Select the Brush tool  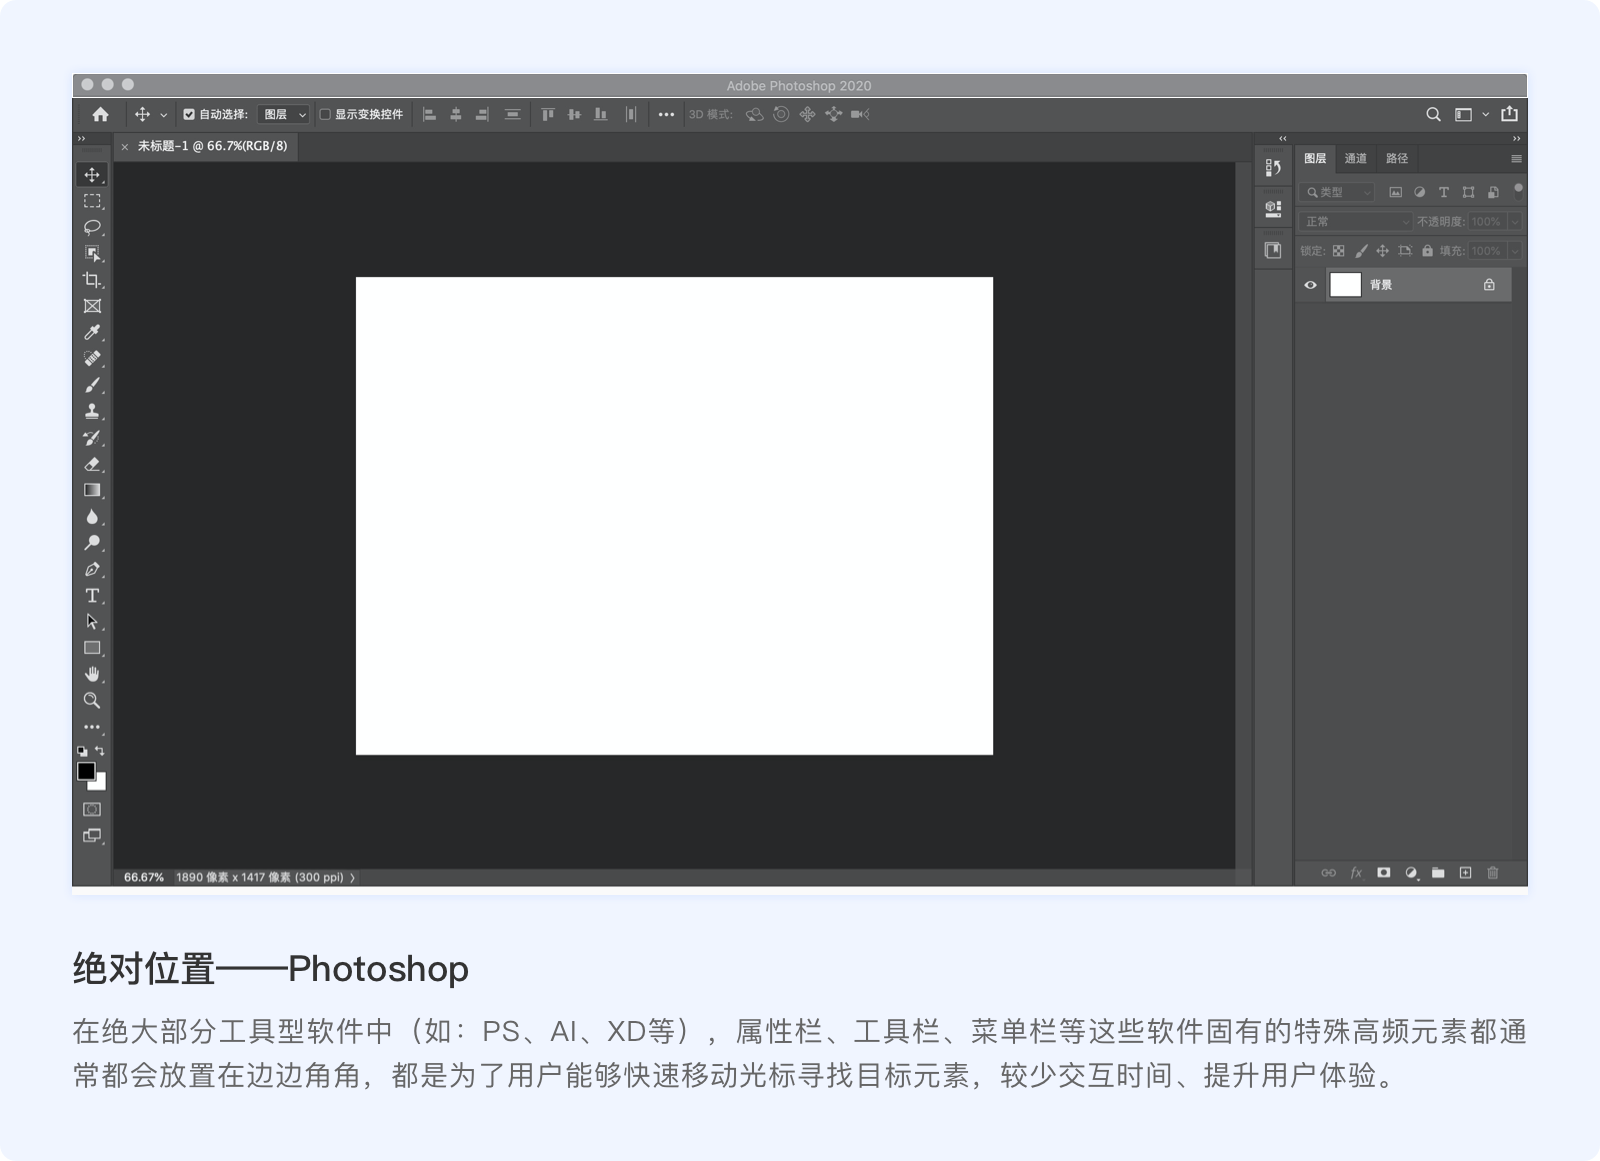[x=92, y=385]
